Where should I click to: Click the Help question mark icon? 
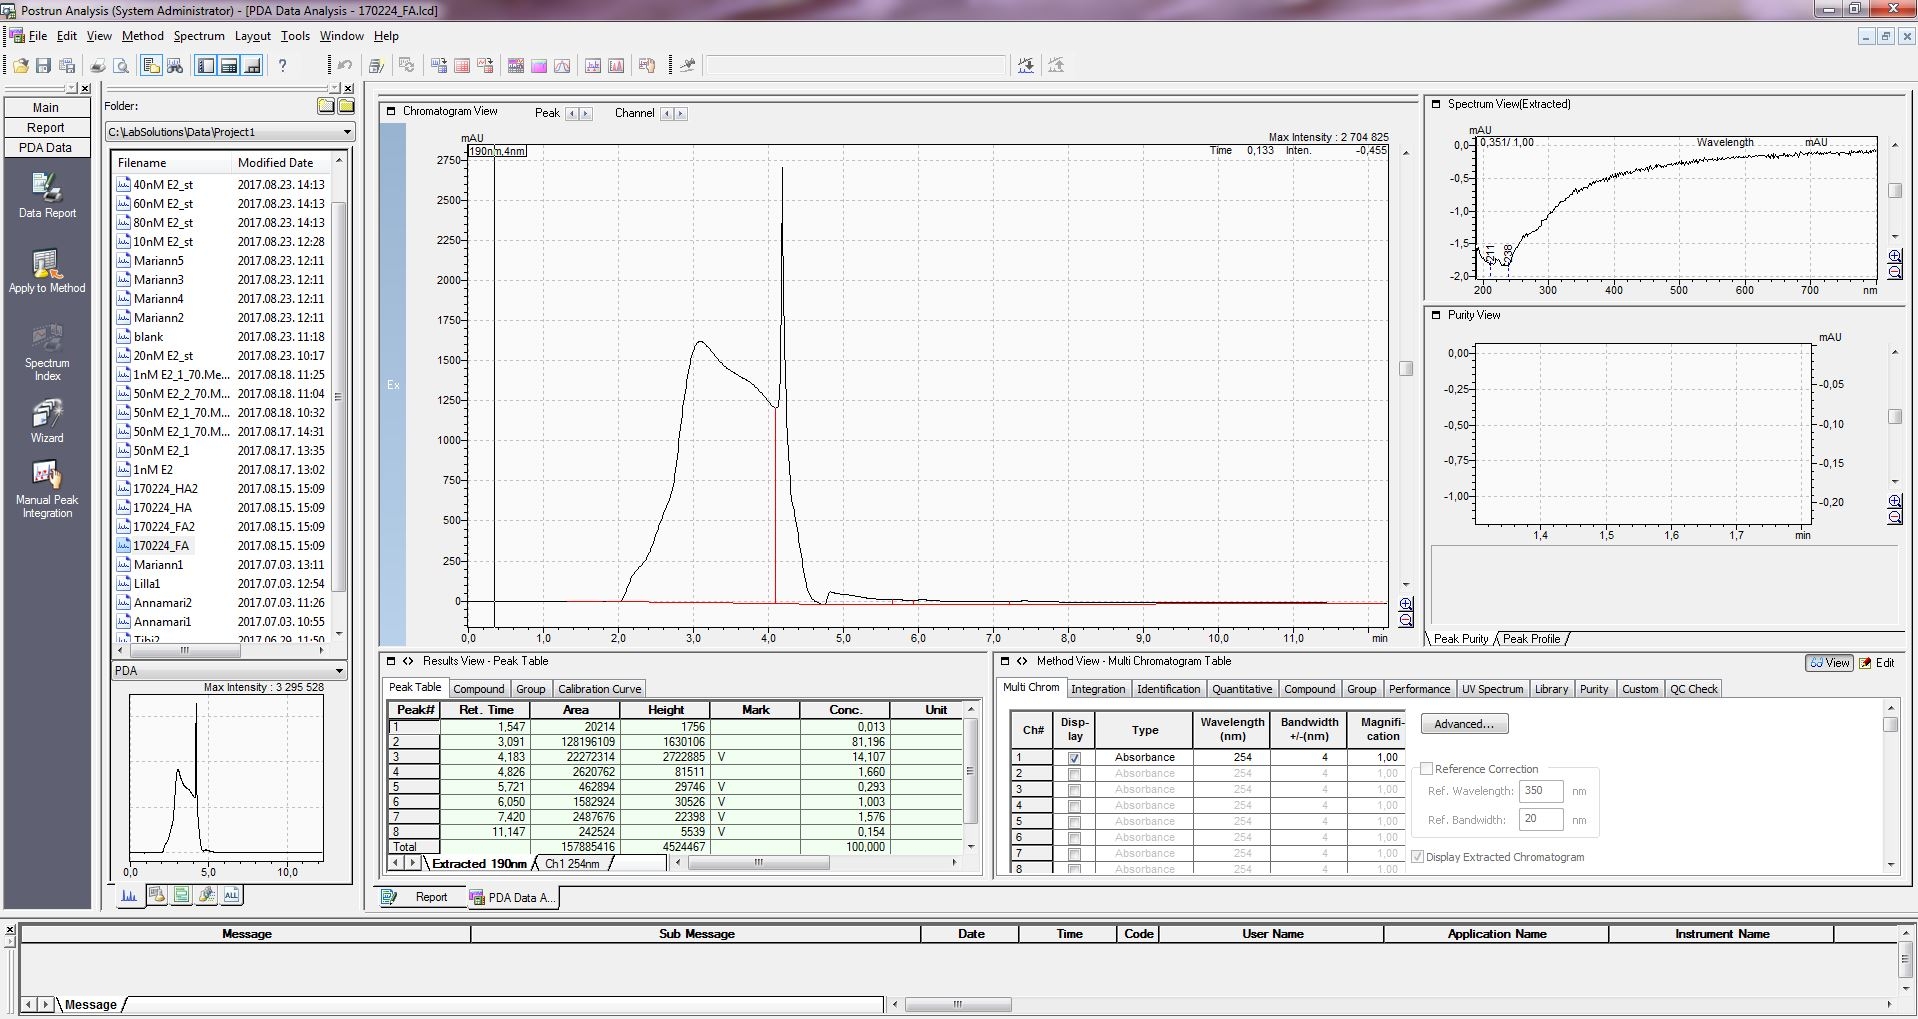coord(283,66)
